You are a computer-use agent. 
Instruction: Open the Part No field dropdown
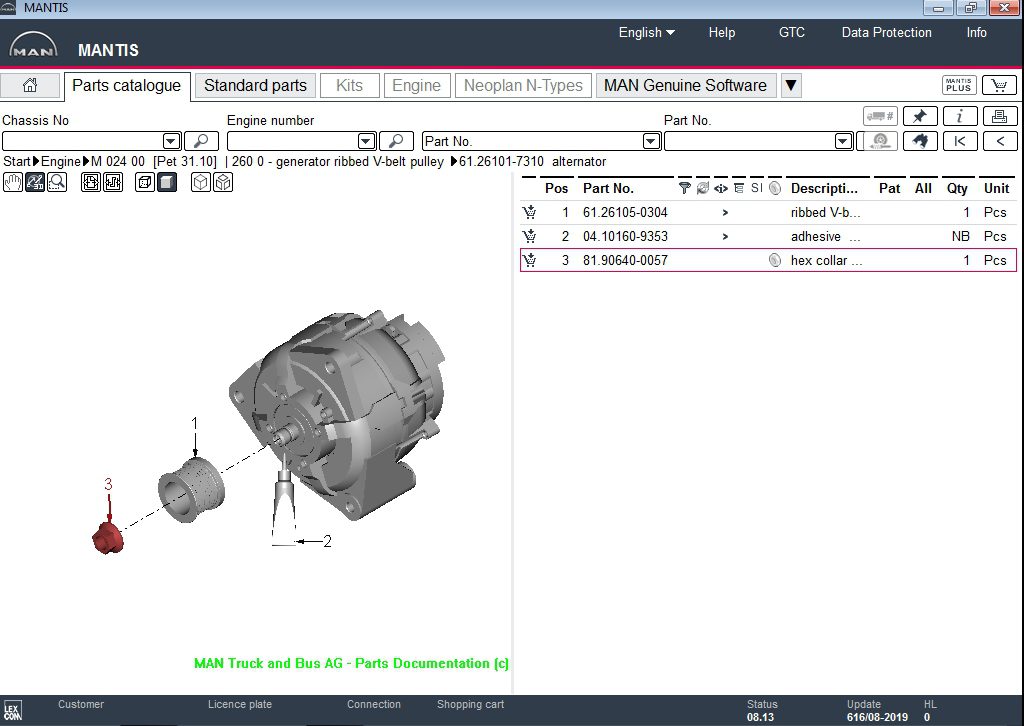pos(651,141)
